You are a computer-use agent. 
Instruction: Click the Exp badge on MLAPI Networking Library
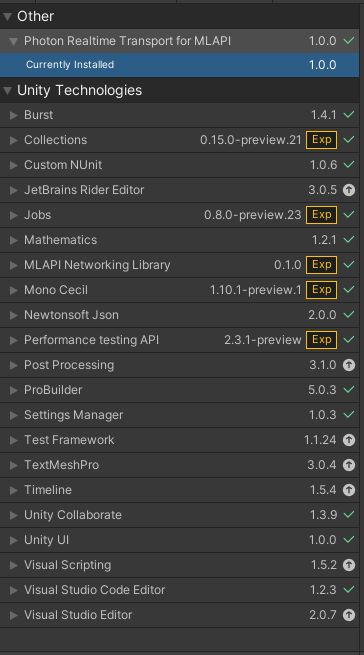pos(321,265)
